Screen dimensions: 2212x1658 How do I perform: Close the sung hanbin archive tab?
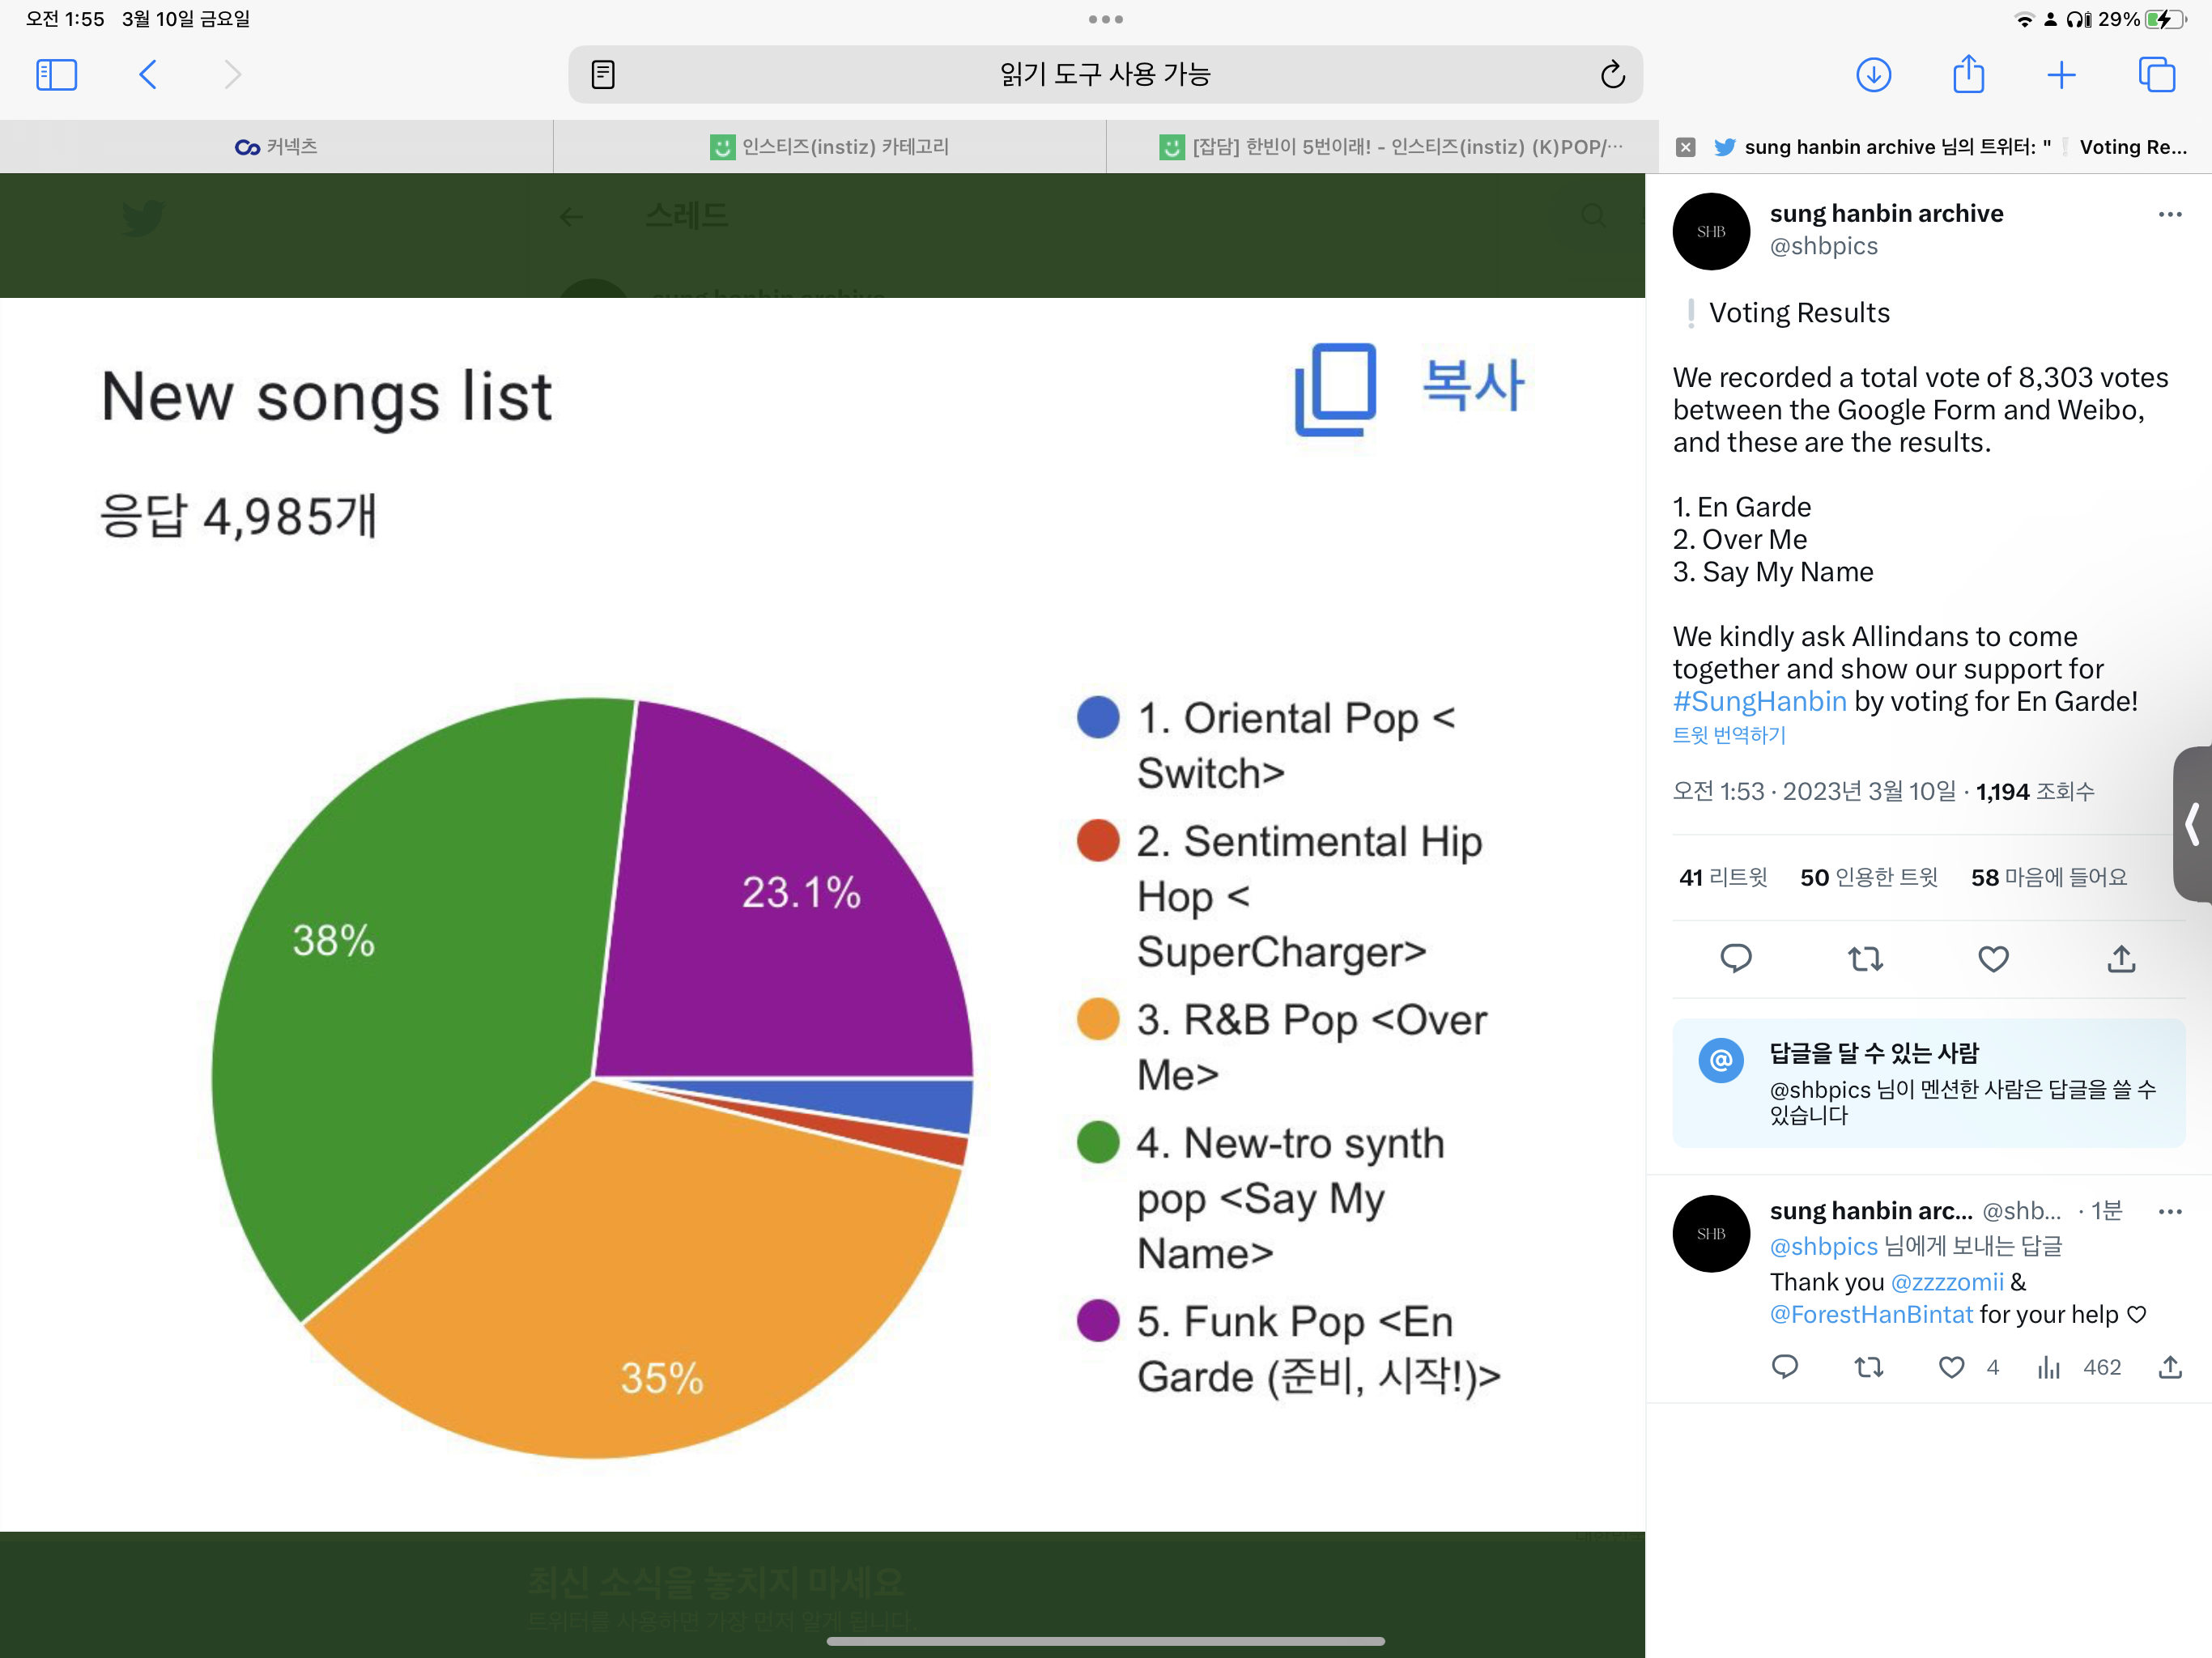1685,147
